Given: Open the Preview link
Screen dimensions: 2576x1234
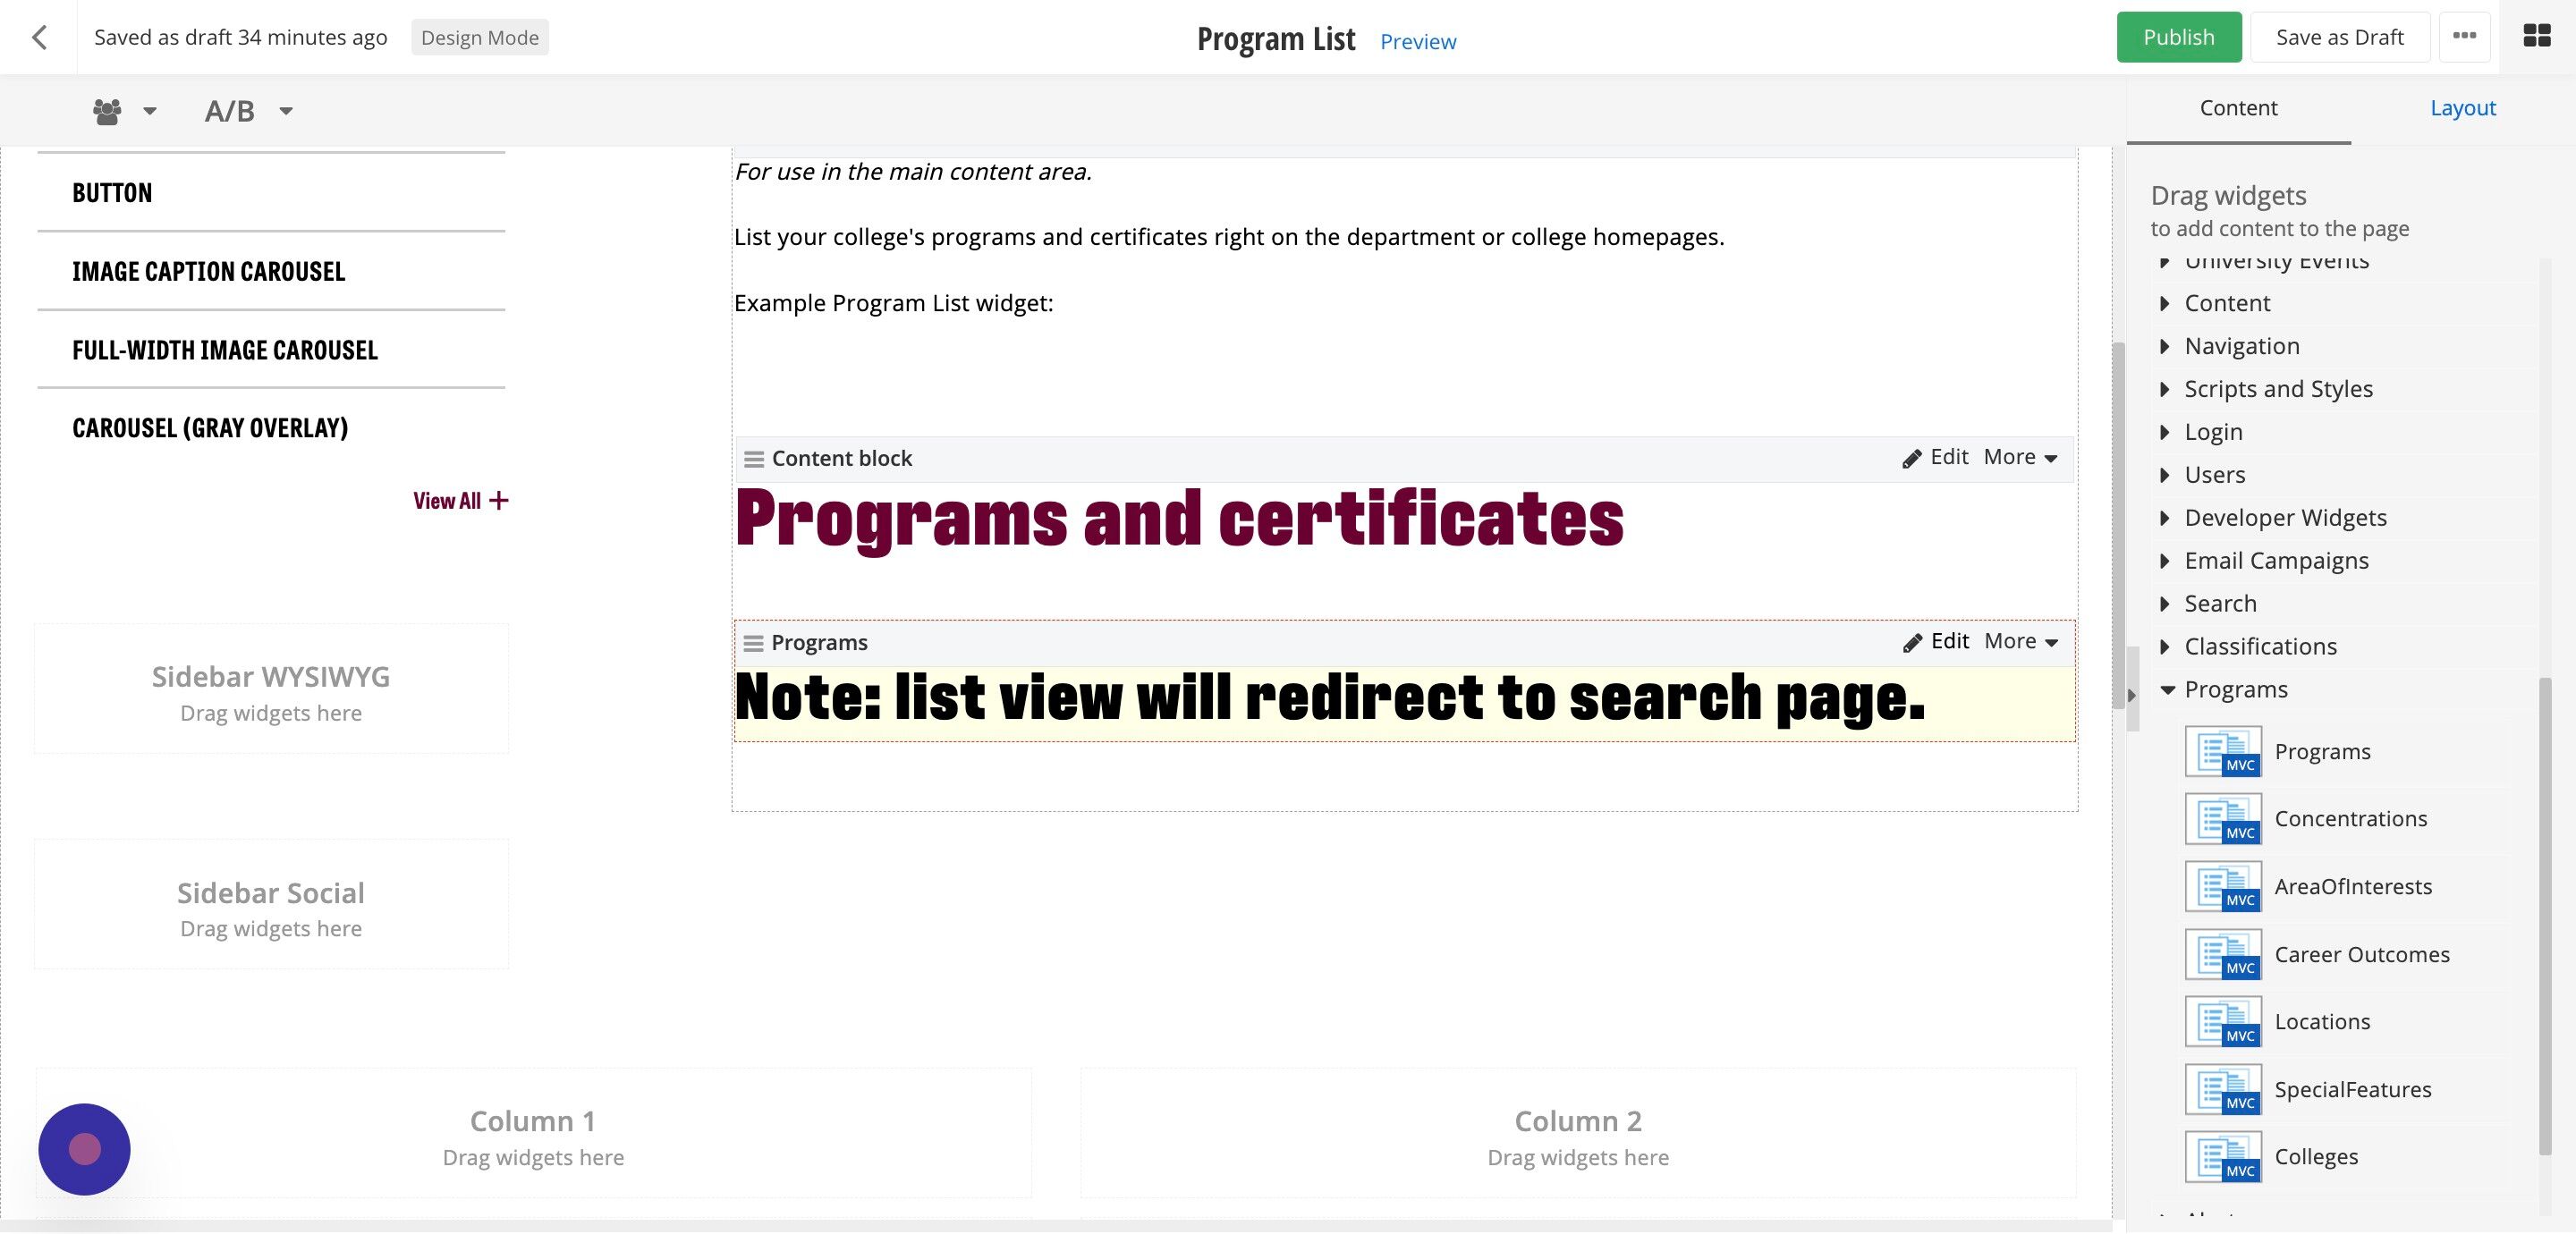Looking at the screenshot, I should [x=1417, y=41].
